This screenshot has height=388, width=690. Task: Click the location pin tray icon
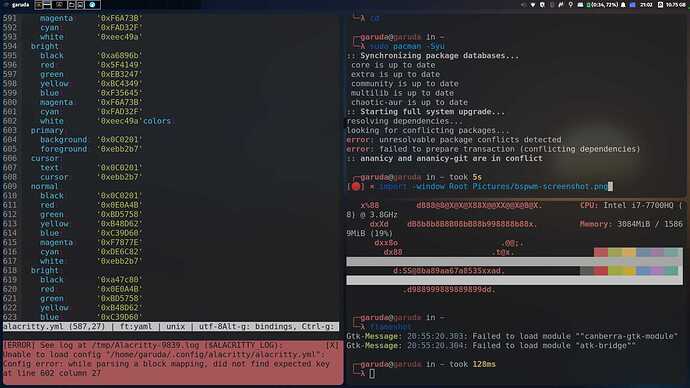(571, 5)
